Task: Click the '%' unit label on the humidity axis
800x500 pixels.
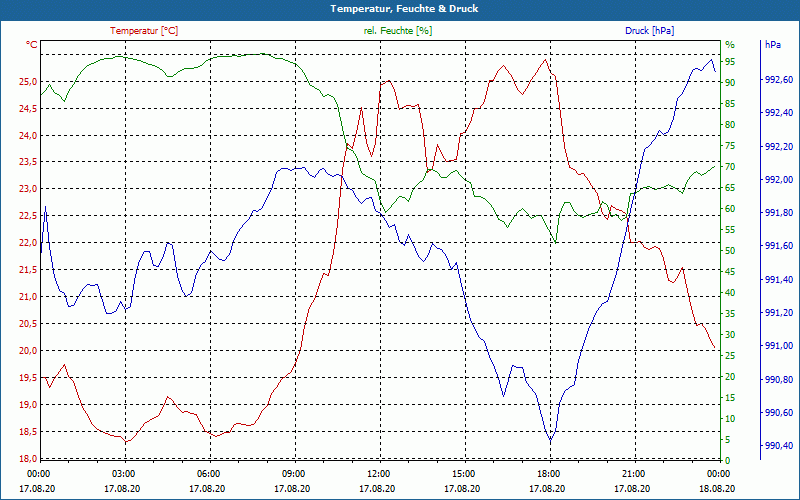Action: [730, 45]
